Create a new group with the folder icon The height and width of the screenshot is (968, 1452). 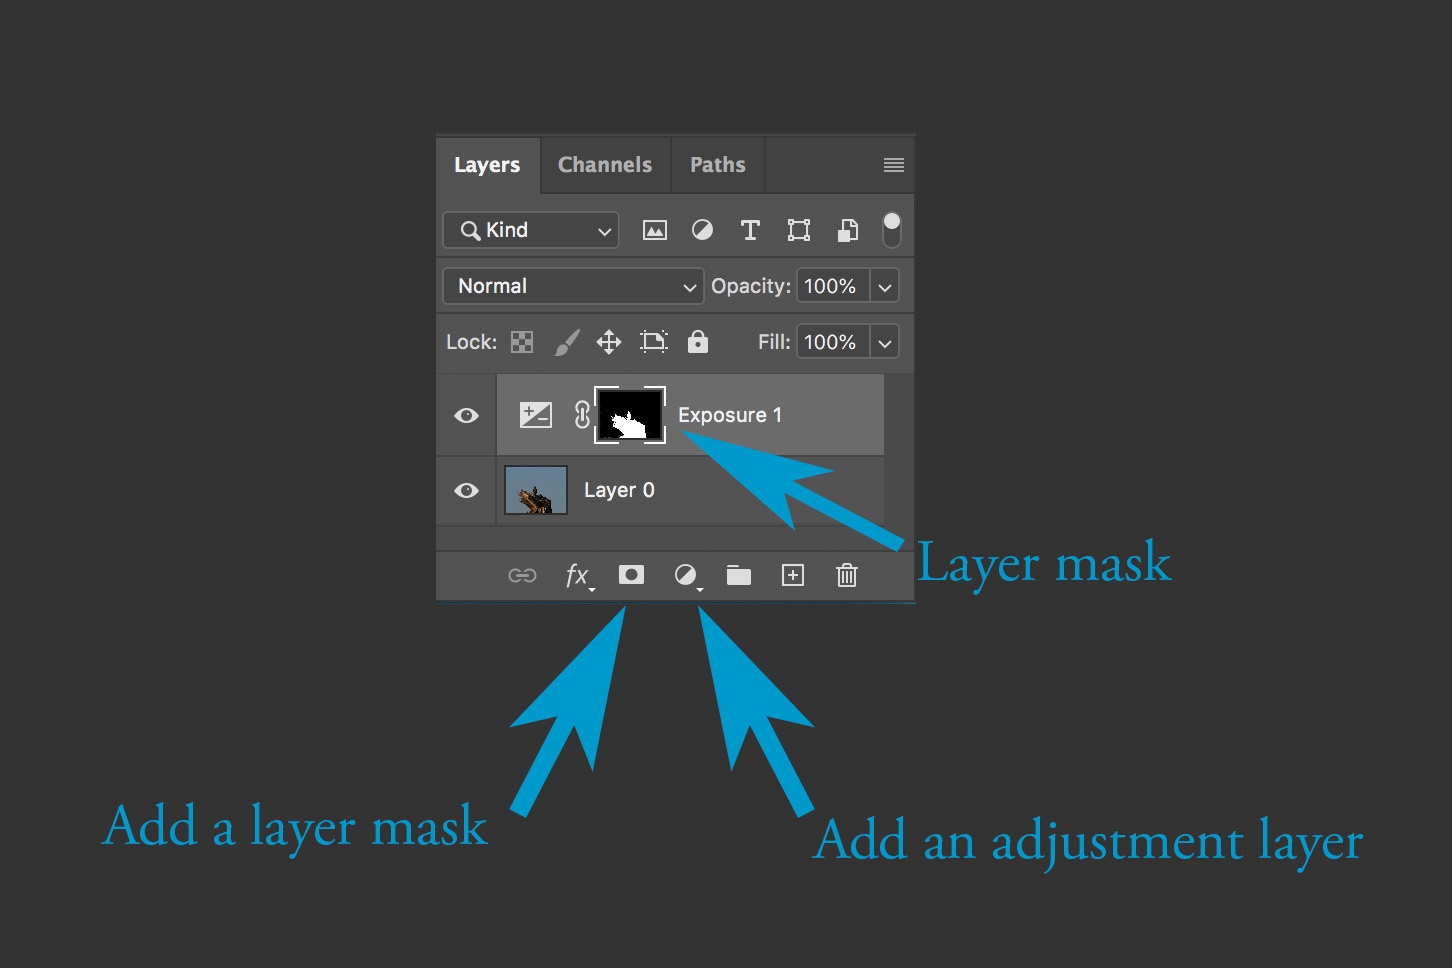coord(738,575)
